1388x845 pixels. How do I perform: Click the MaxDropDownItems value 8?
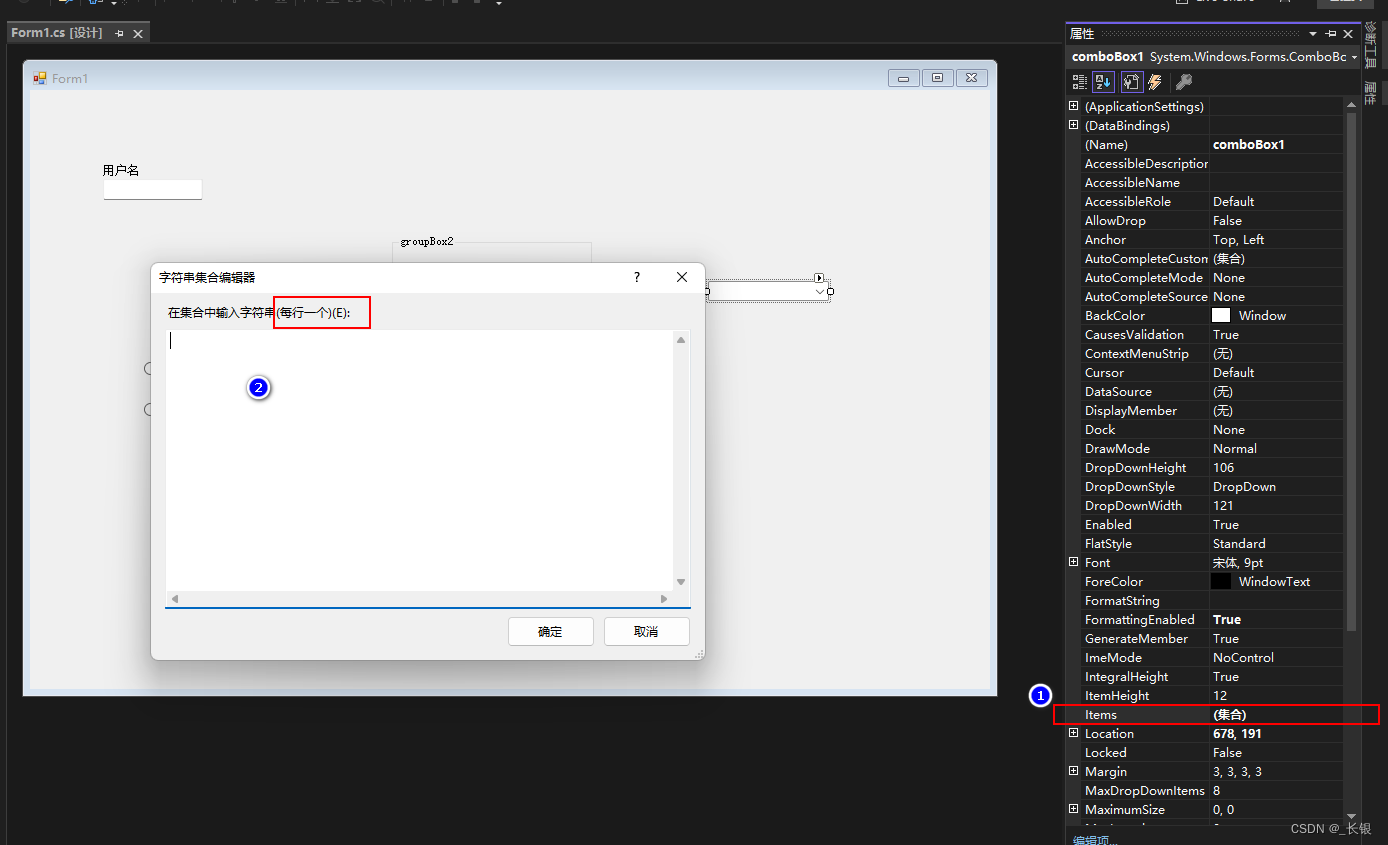point(1217,790)
